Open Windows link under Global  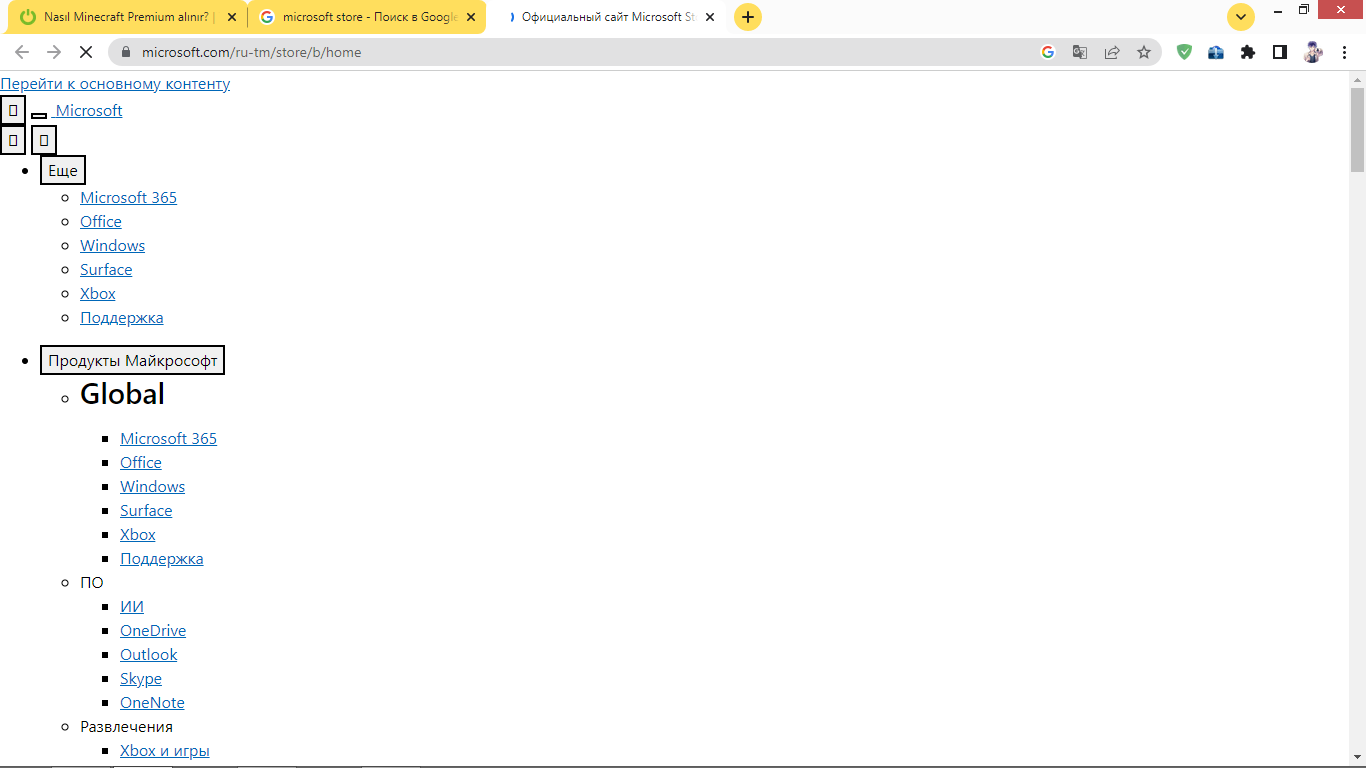[153, 487]
